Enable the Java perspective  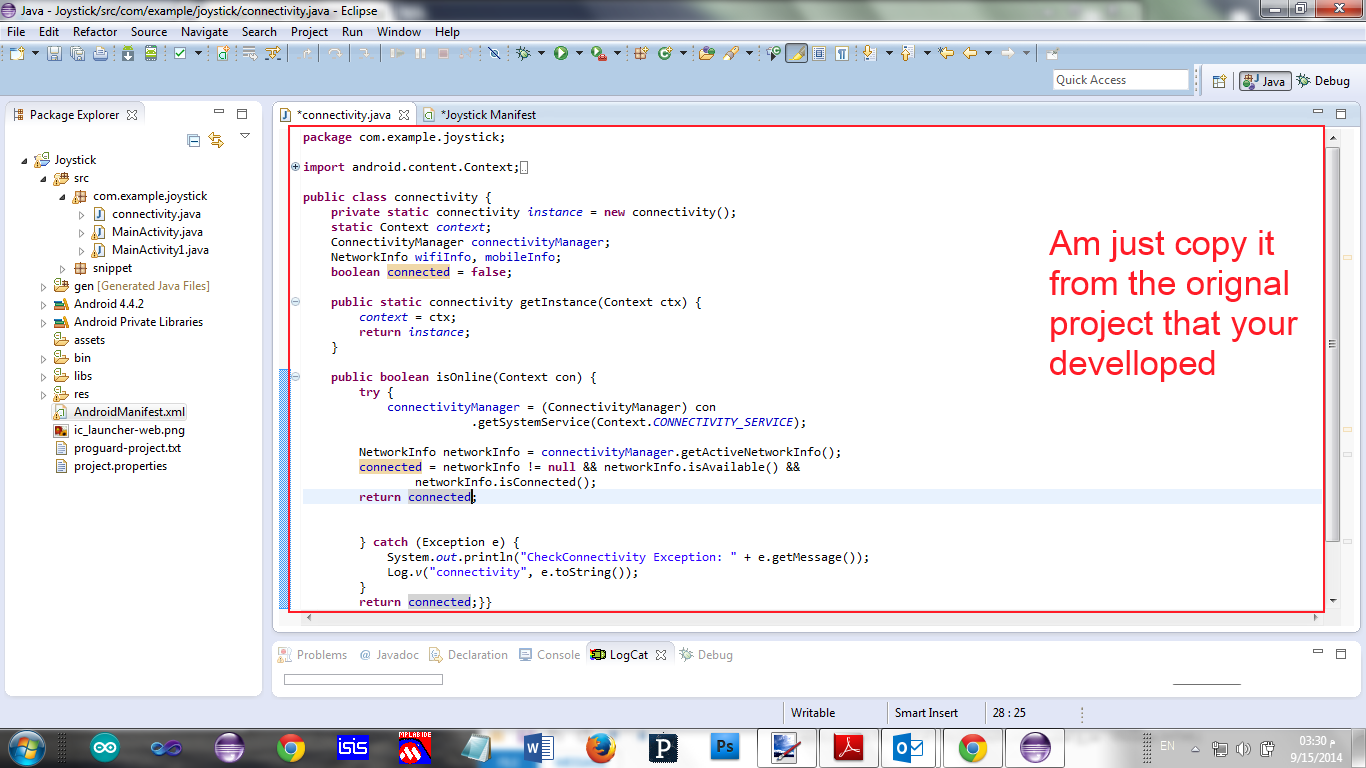pos(1264,80)
